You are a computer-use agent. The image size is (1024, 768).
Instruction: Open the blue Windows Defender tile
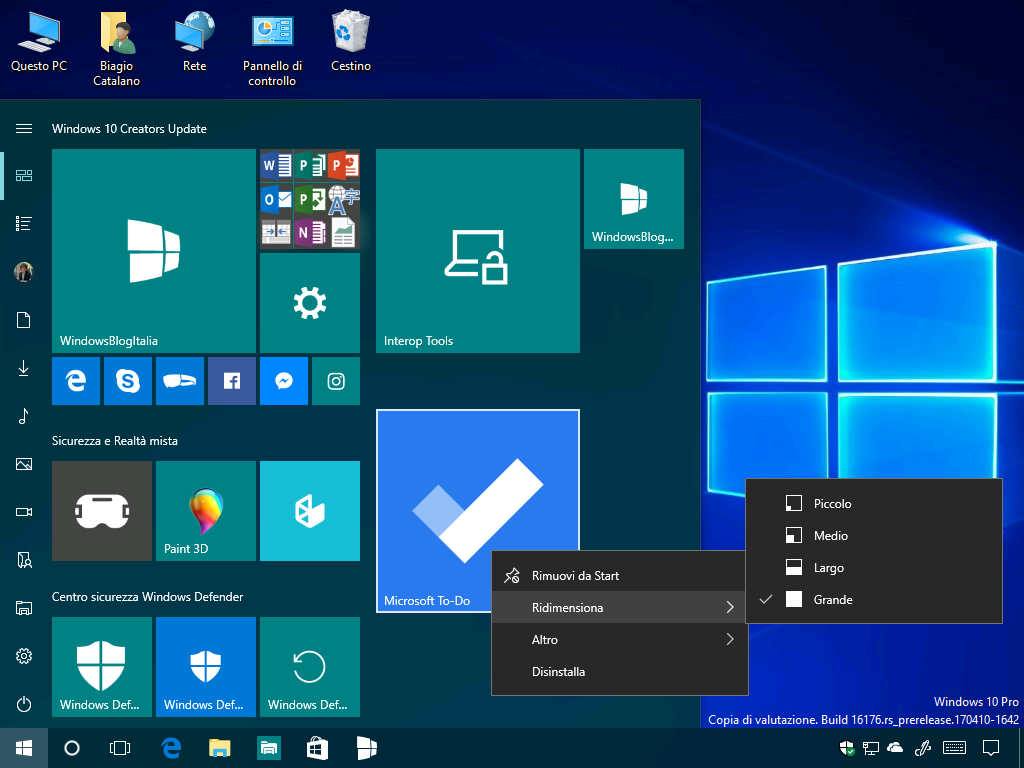(x=206, y=667)
